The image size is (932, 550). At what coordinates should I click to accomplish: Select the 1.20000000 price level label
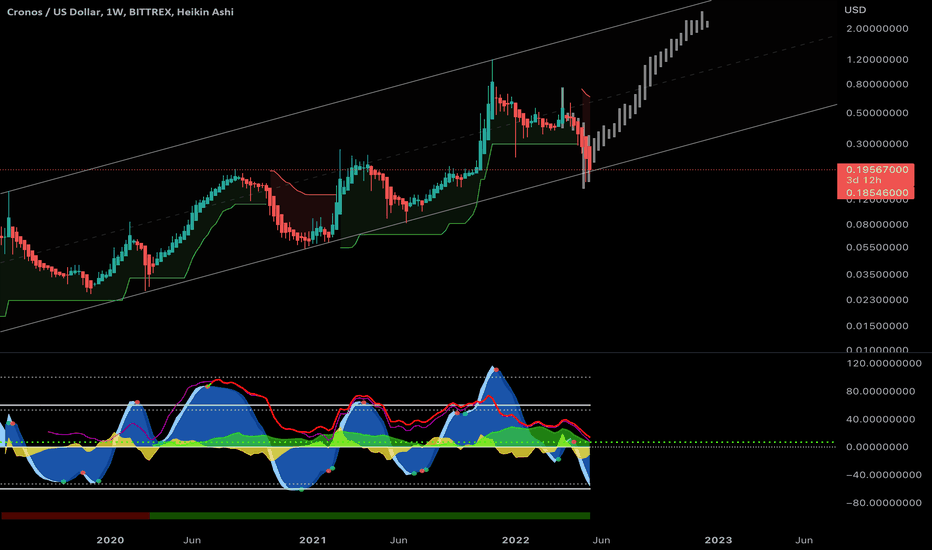(x=877, y=59)
